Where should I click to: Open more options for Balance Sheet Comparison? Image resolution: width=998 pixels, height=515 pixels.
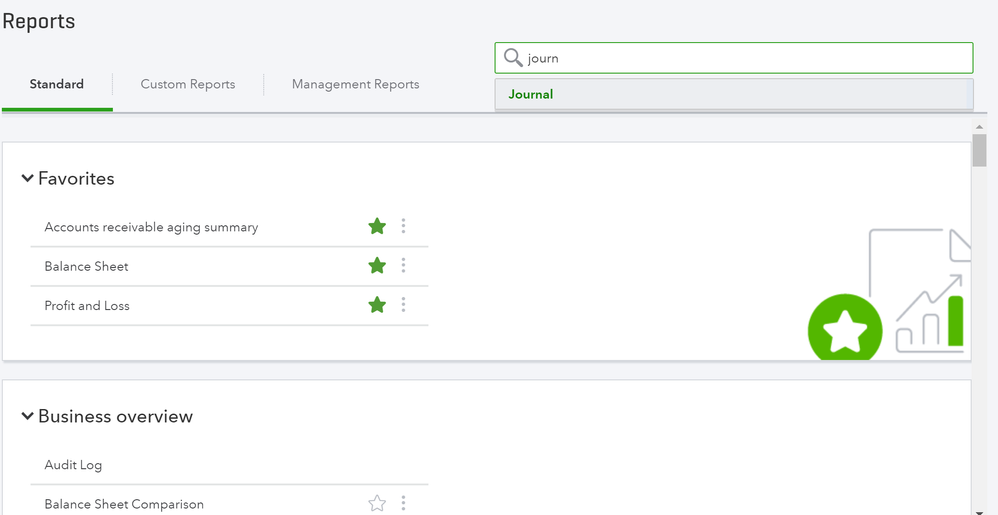[403, 504]
